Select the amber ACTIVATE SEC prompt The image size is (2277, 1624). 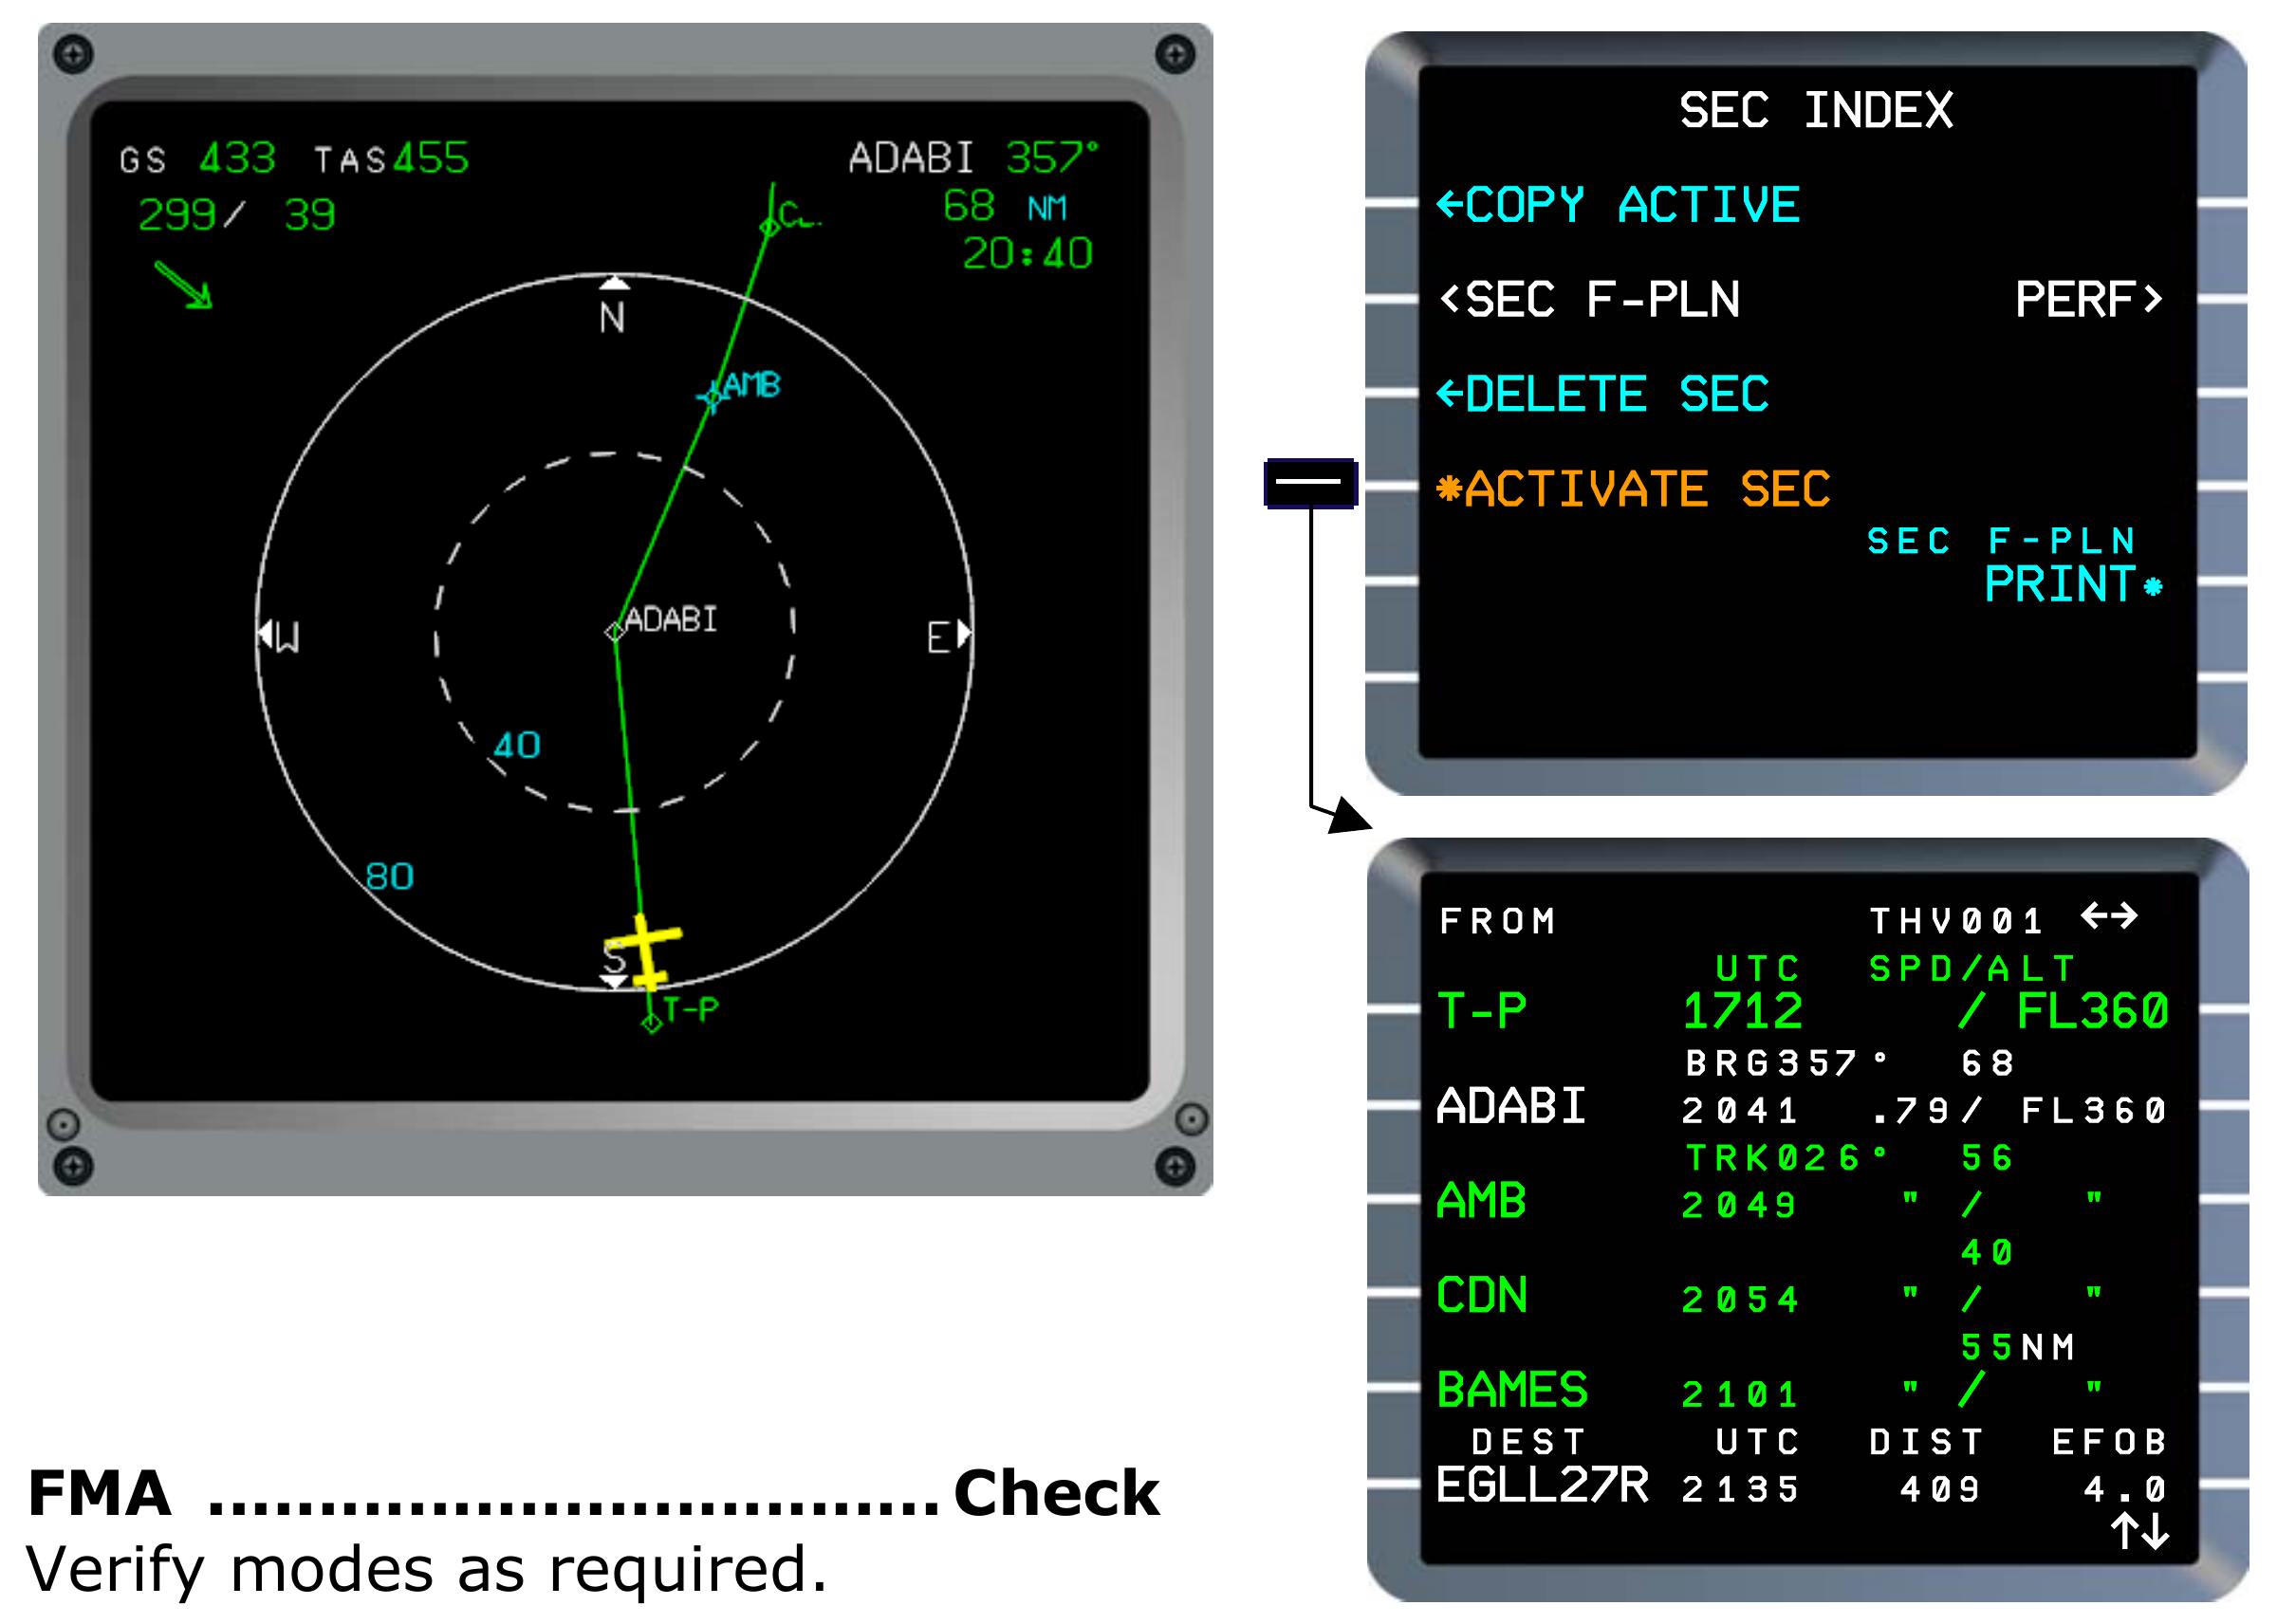tap(1633, 489)
